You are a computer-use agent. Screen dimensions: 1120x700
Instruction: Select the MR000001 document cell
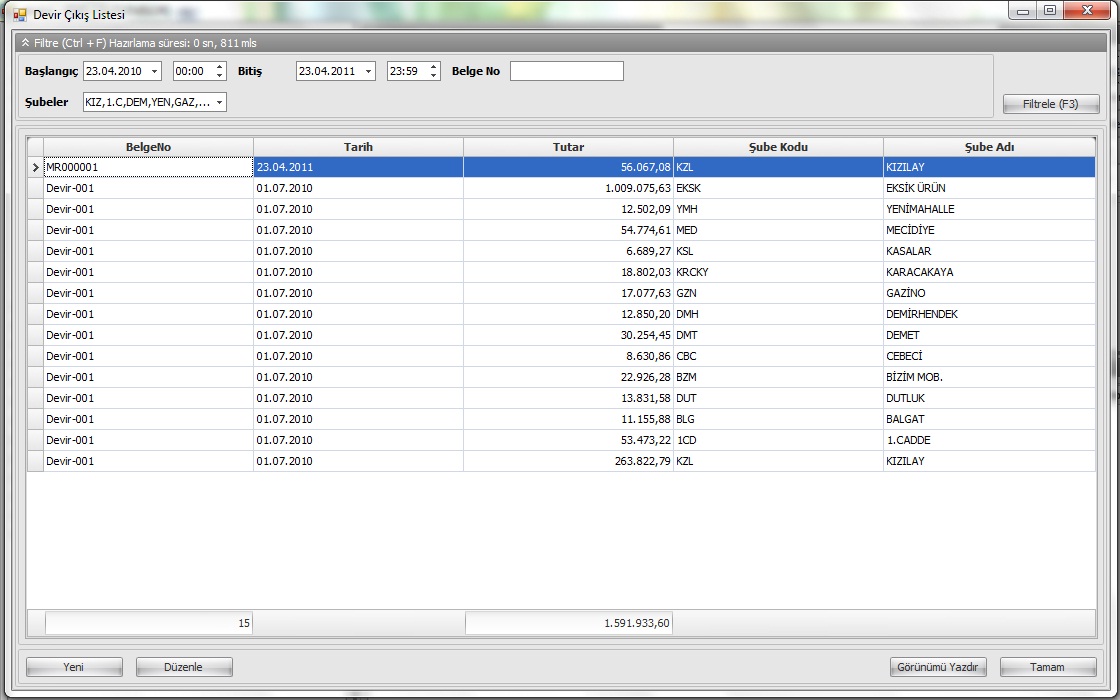click(149, 167)
